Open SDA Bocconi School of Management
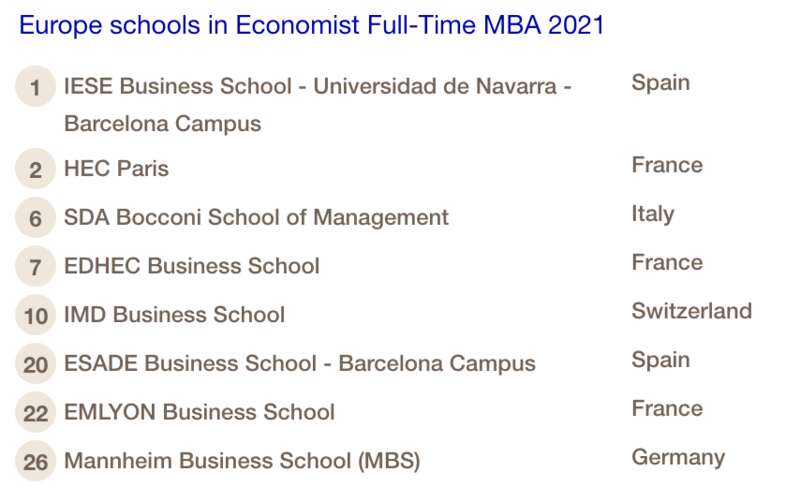 (256, 218)
